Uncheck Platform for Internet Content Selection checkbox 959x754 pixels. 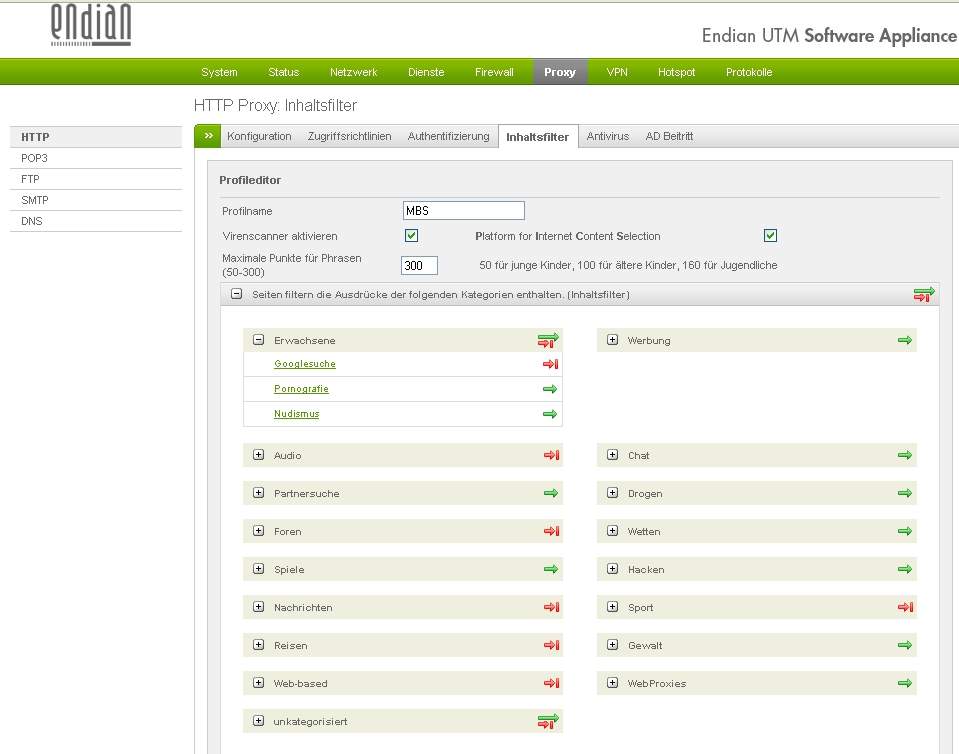point(771,235)
